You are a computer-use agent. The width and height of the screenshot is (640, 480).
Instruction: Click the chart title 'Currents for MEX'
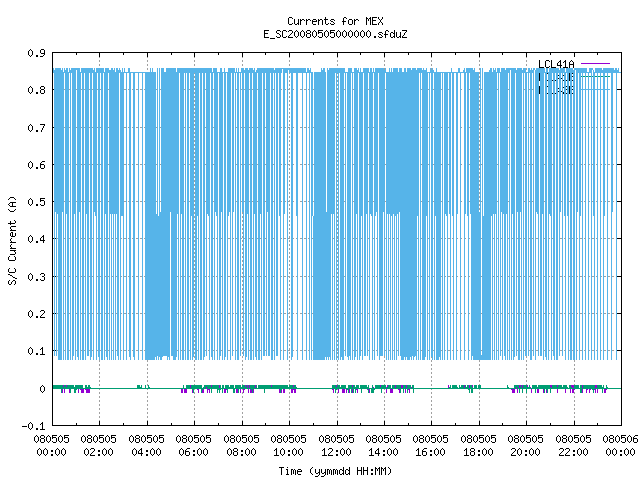coord(335,21)
